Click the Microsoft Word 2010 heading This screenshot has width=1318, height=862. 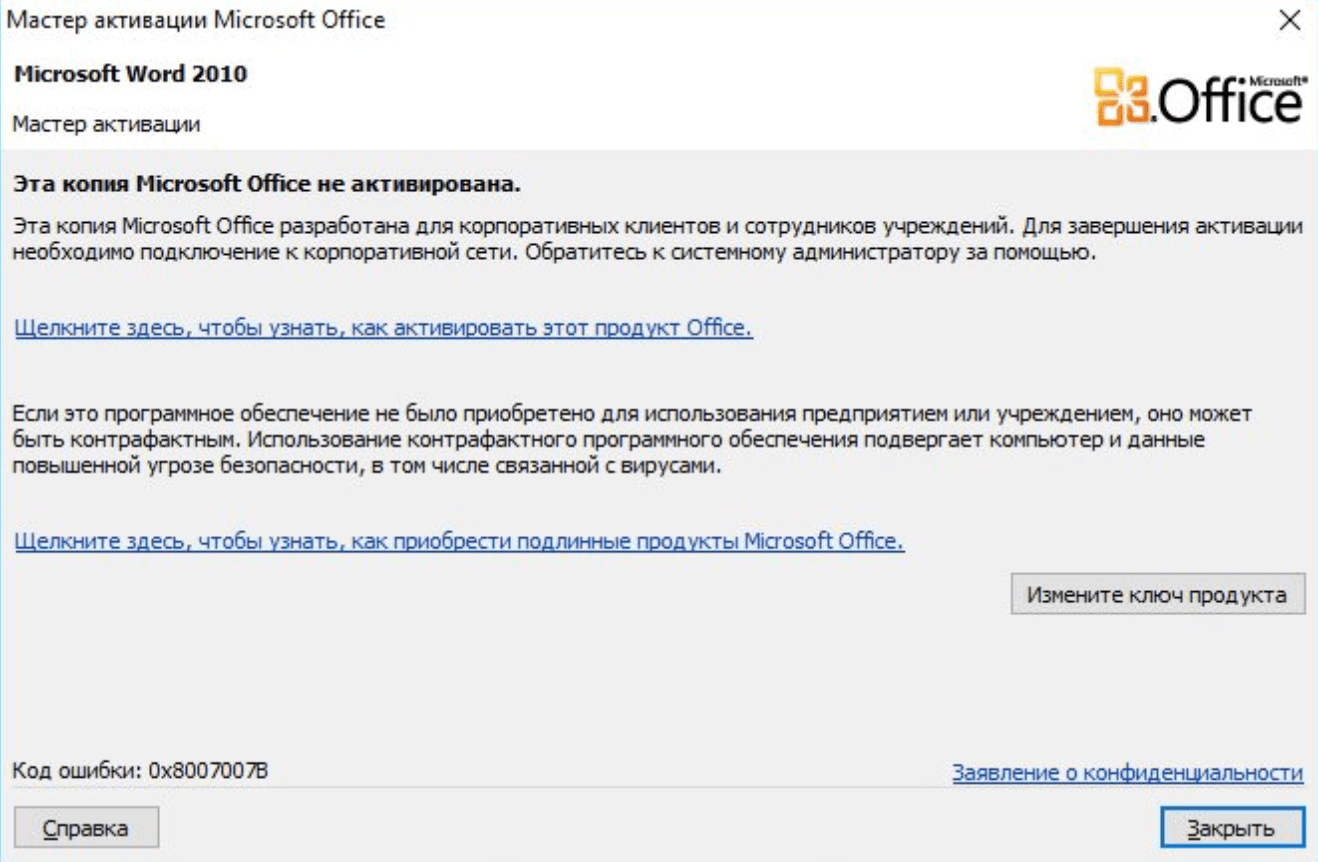coord(130,74)
